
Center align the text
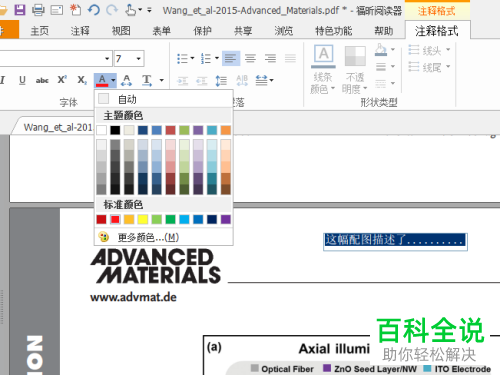click(250, 58)
